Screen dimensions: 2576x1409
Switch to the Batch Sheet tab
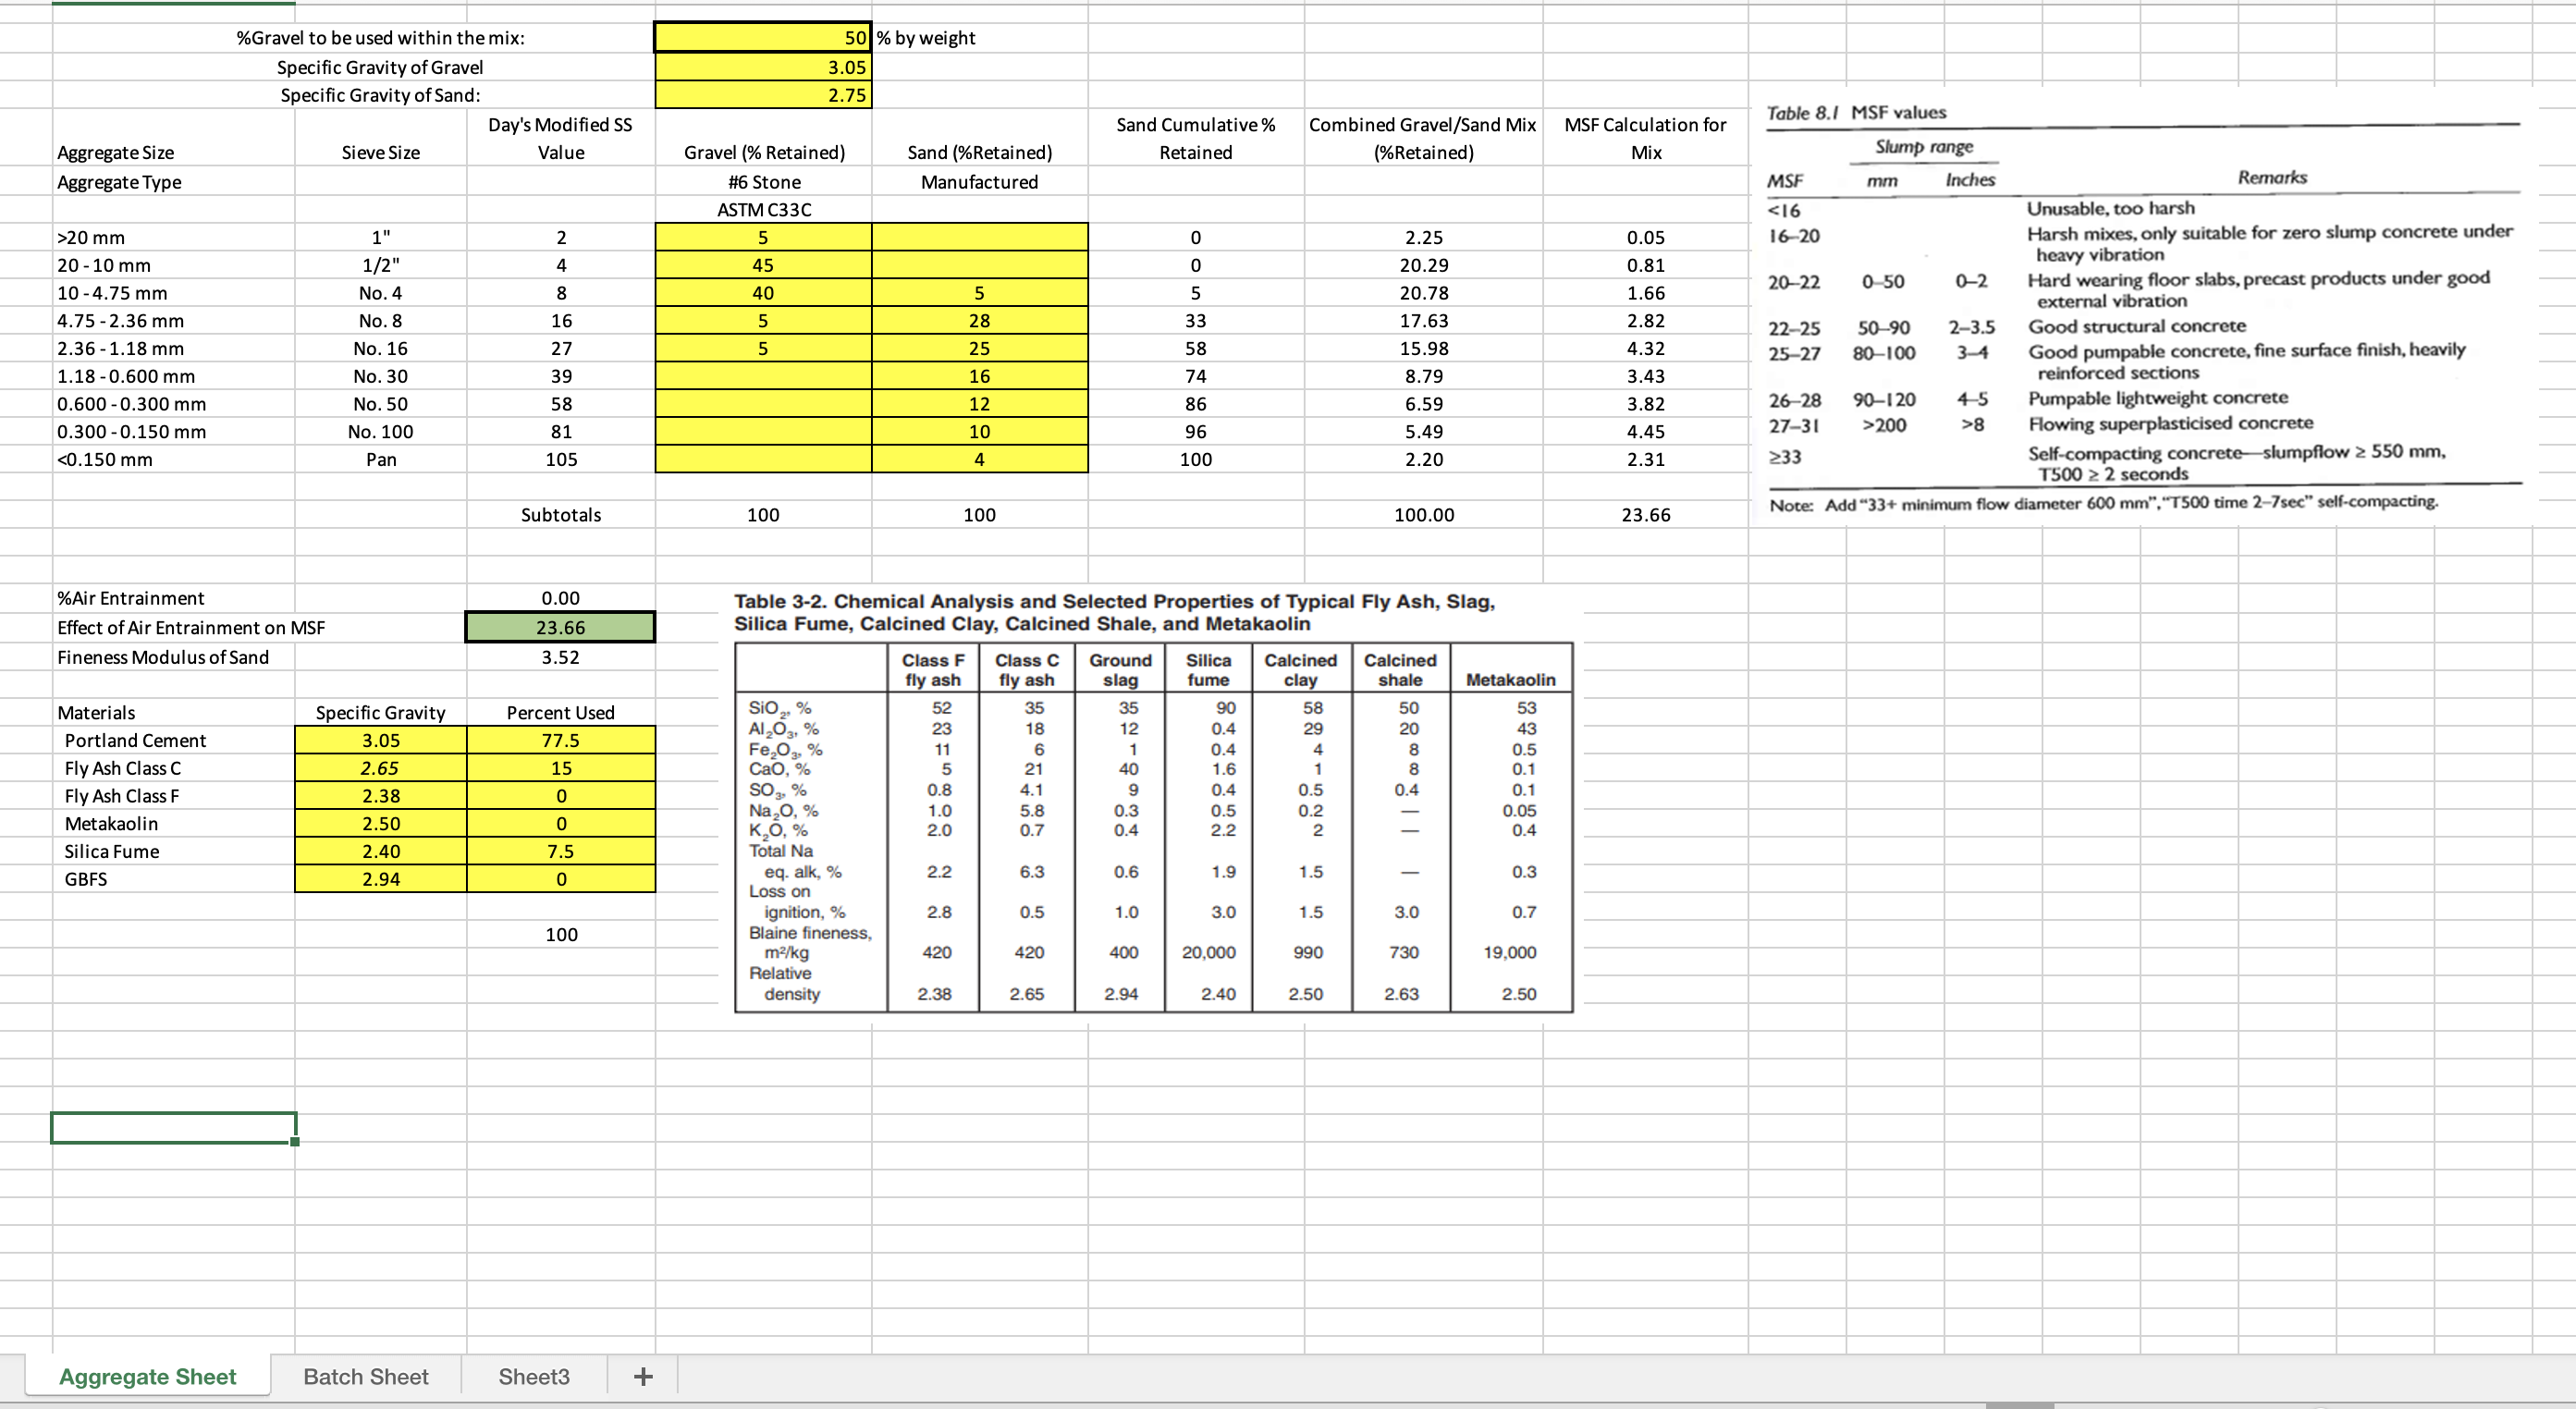coord(365,1377)
